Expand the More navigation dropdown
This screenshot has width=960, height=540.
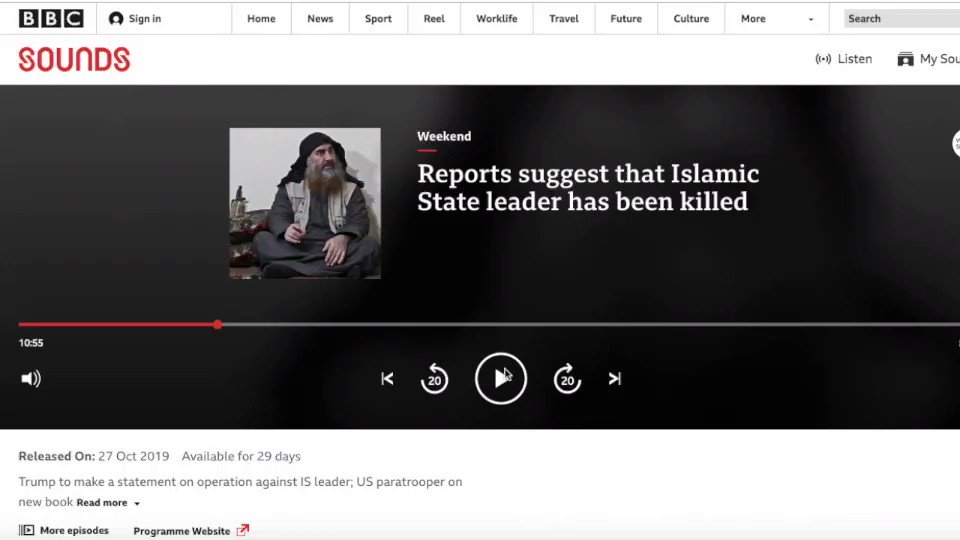[x=777, y=19]
